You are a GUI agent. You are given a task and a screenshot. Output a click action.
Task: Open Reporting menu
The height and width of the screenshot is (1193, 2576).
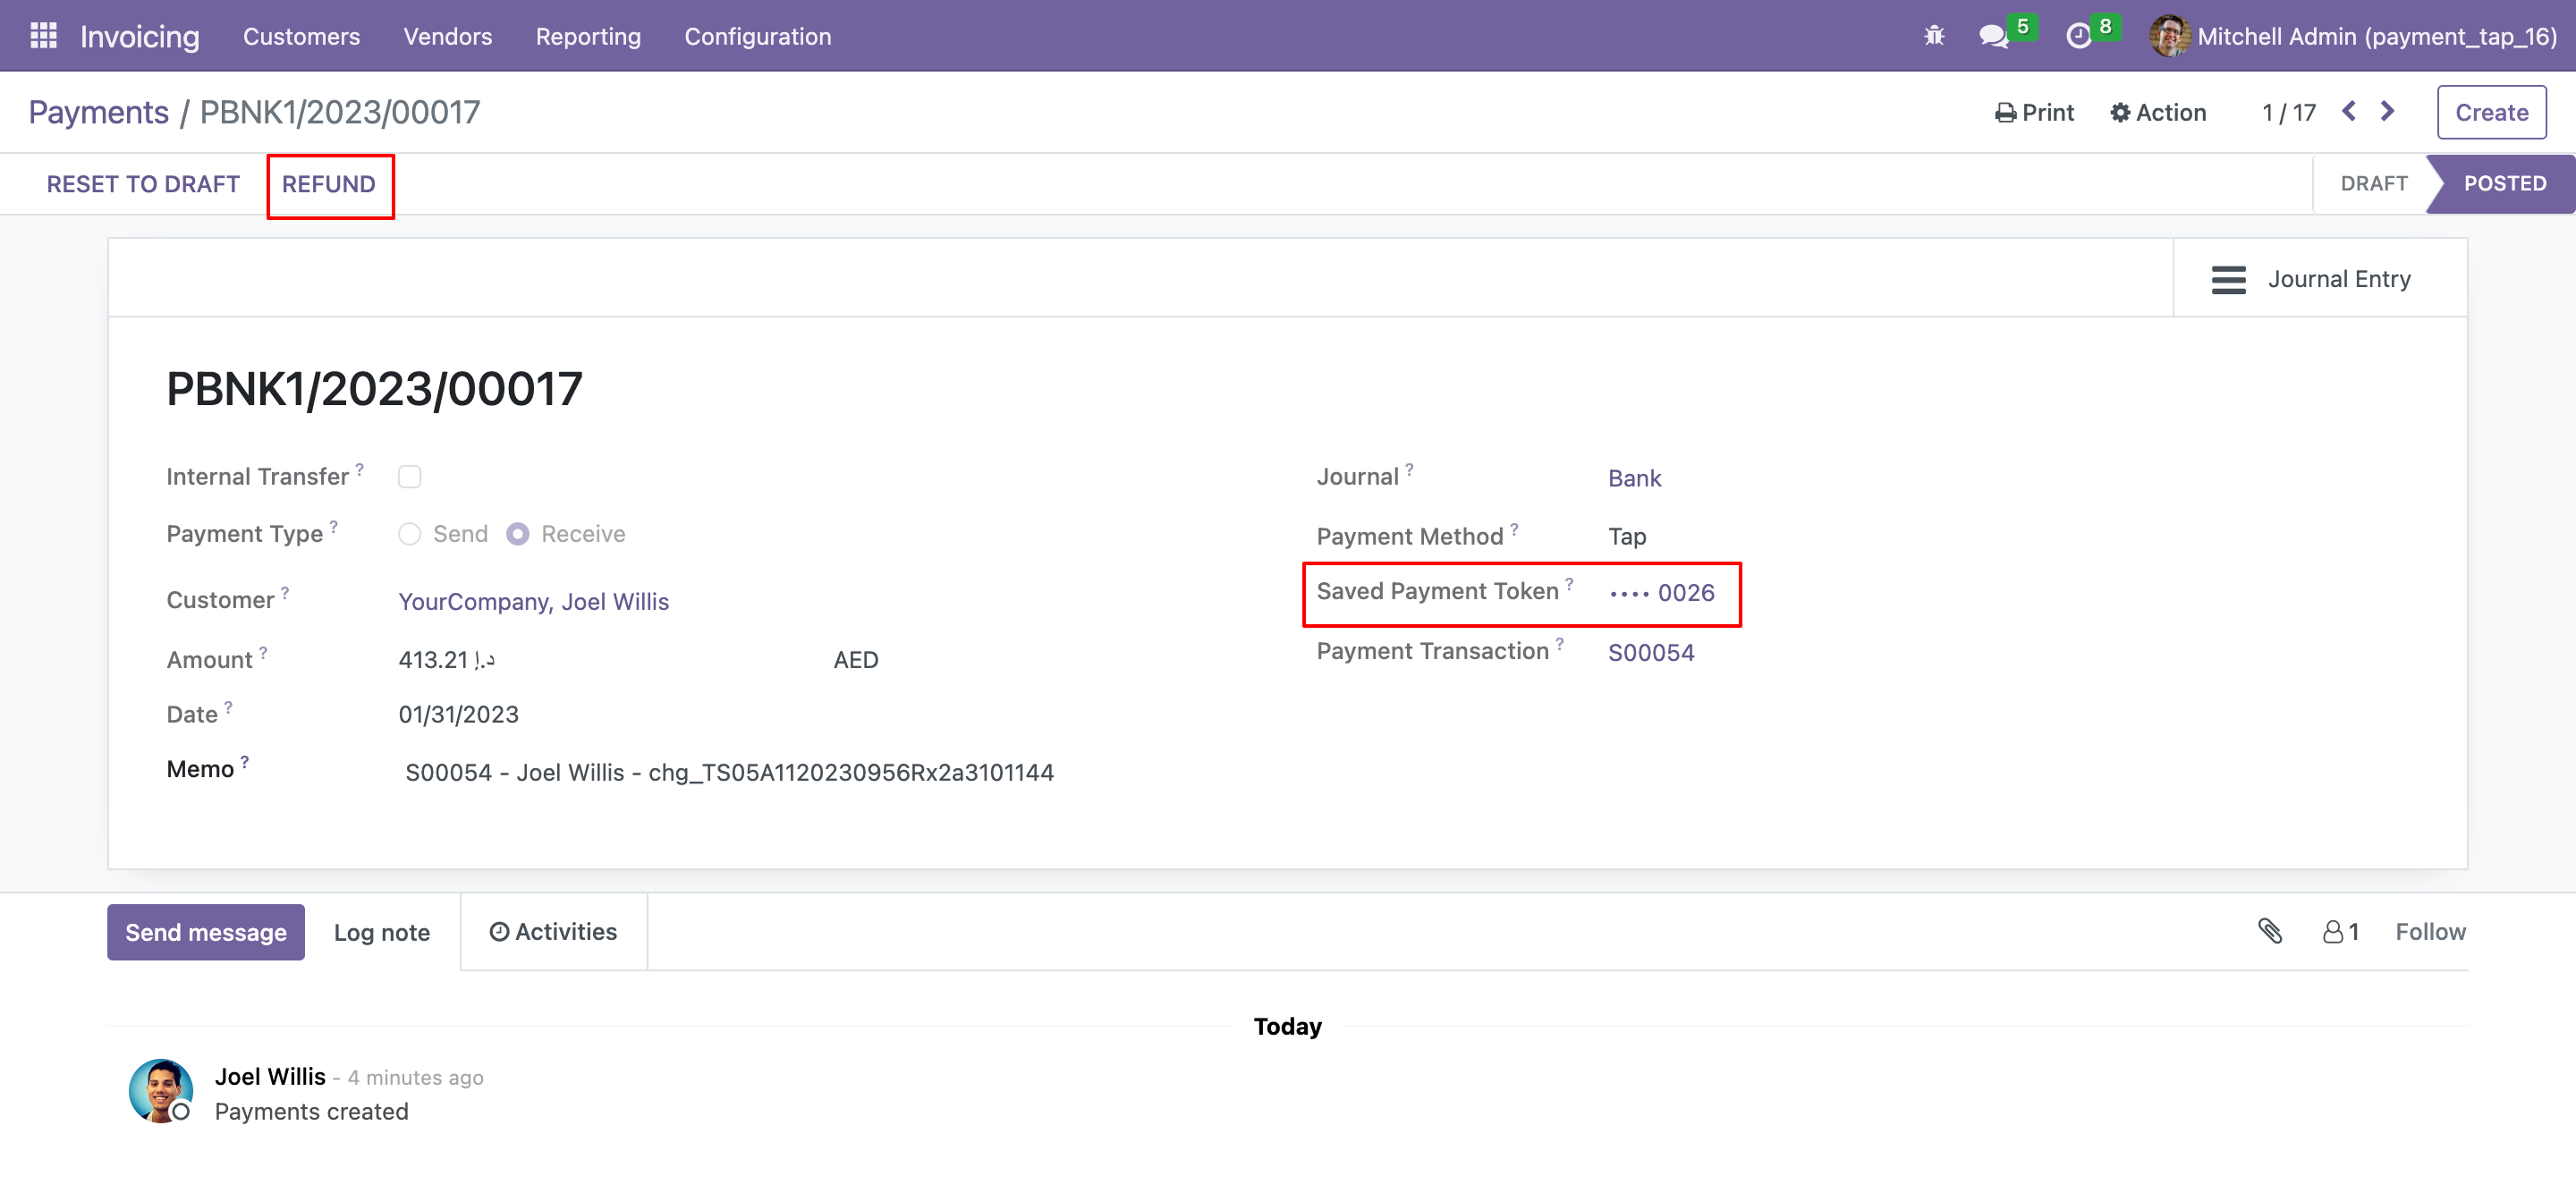tap(588, 36)
